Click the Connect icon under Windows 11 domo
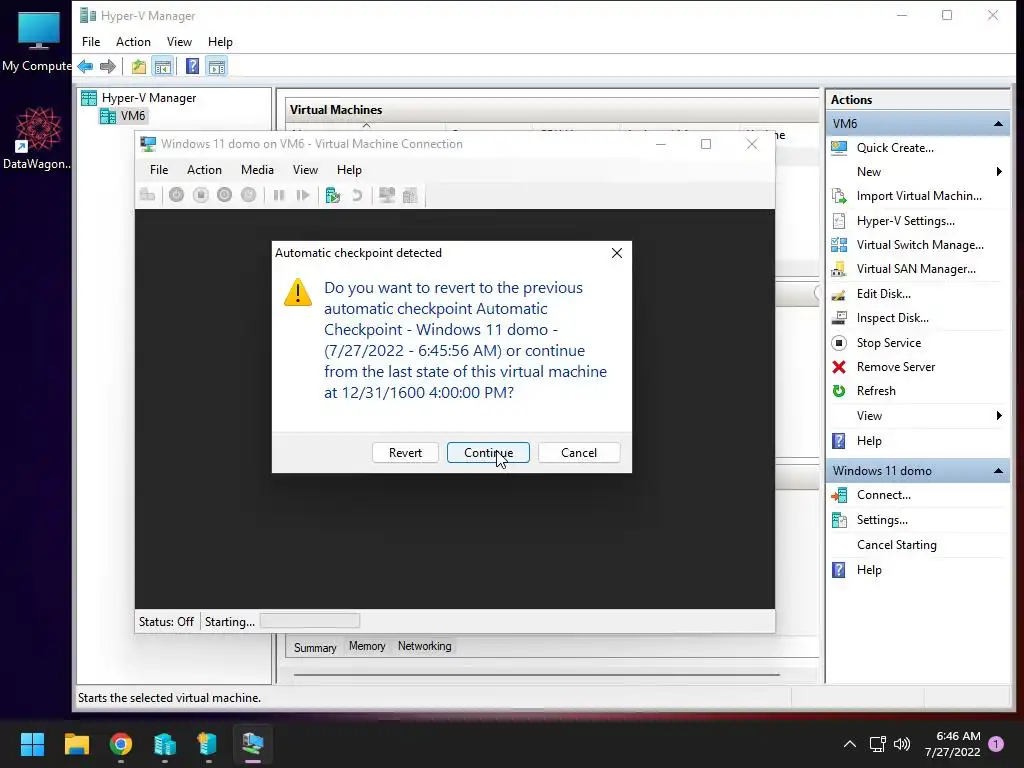 (839, 495)
